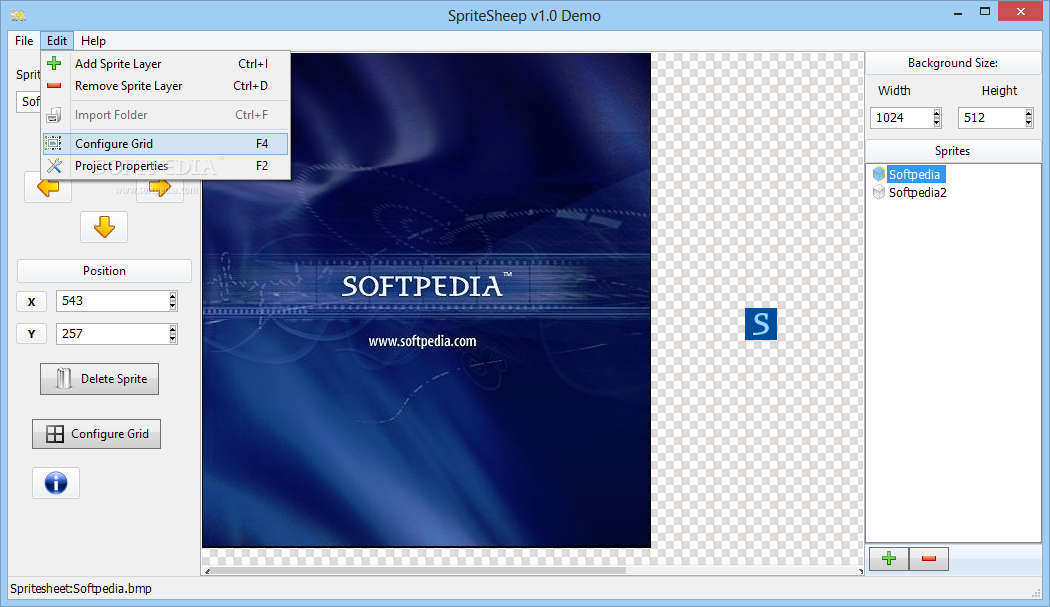Image resolution: width=1050 pixels, height=607 pixels.
Task: Open the Help menu
Action: point(93,41)
